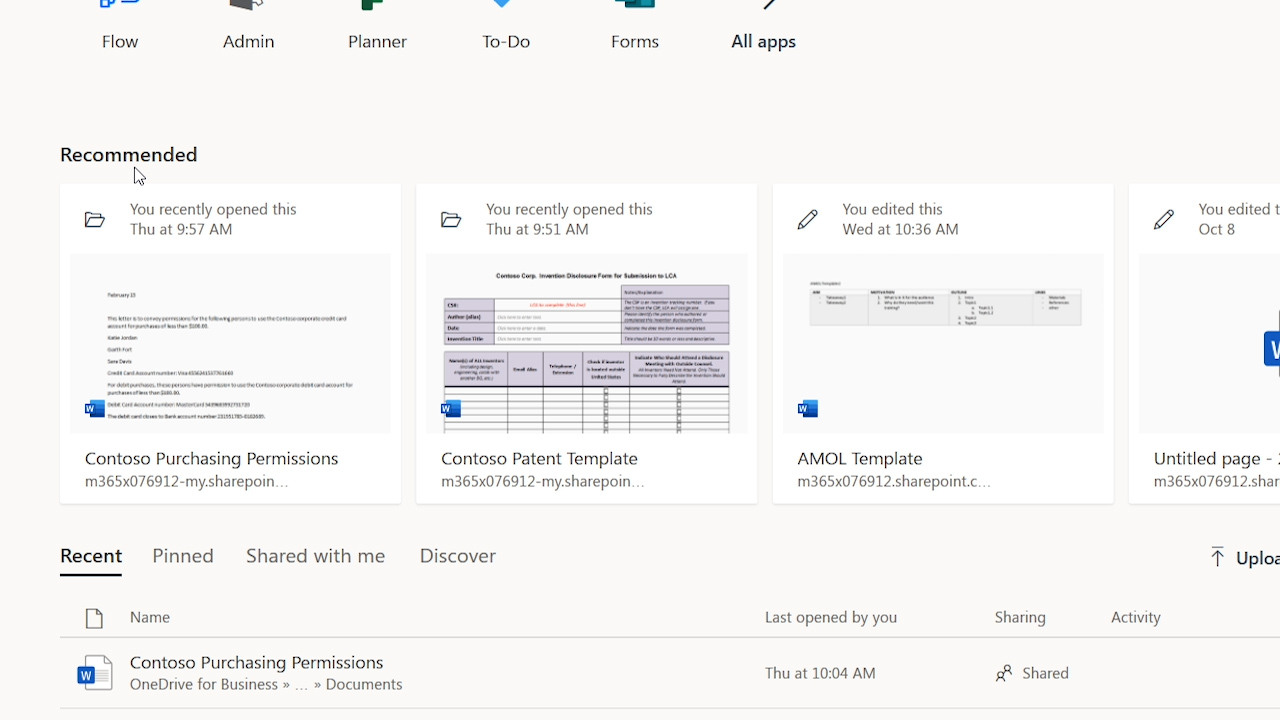The image size is (1280, 720).
Task: Expand the breadcrumb ellipsis in list row
Action: click(301, 684)
